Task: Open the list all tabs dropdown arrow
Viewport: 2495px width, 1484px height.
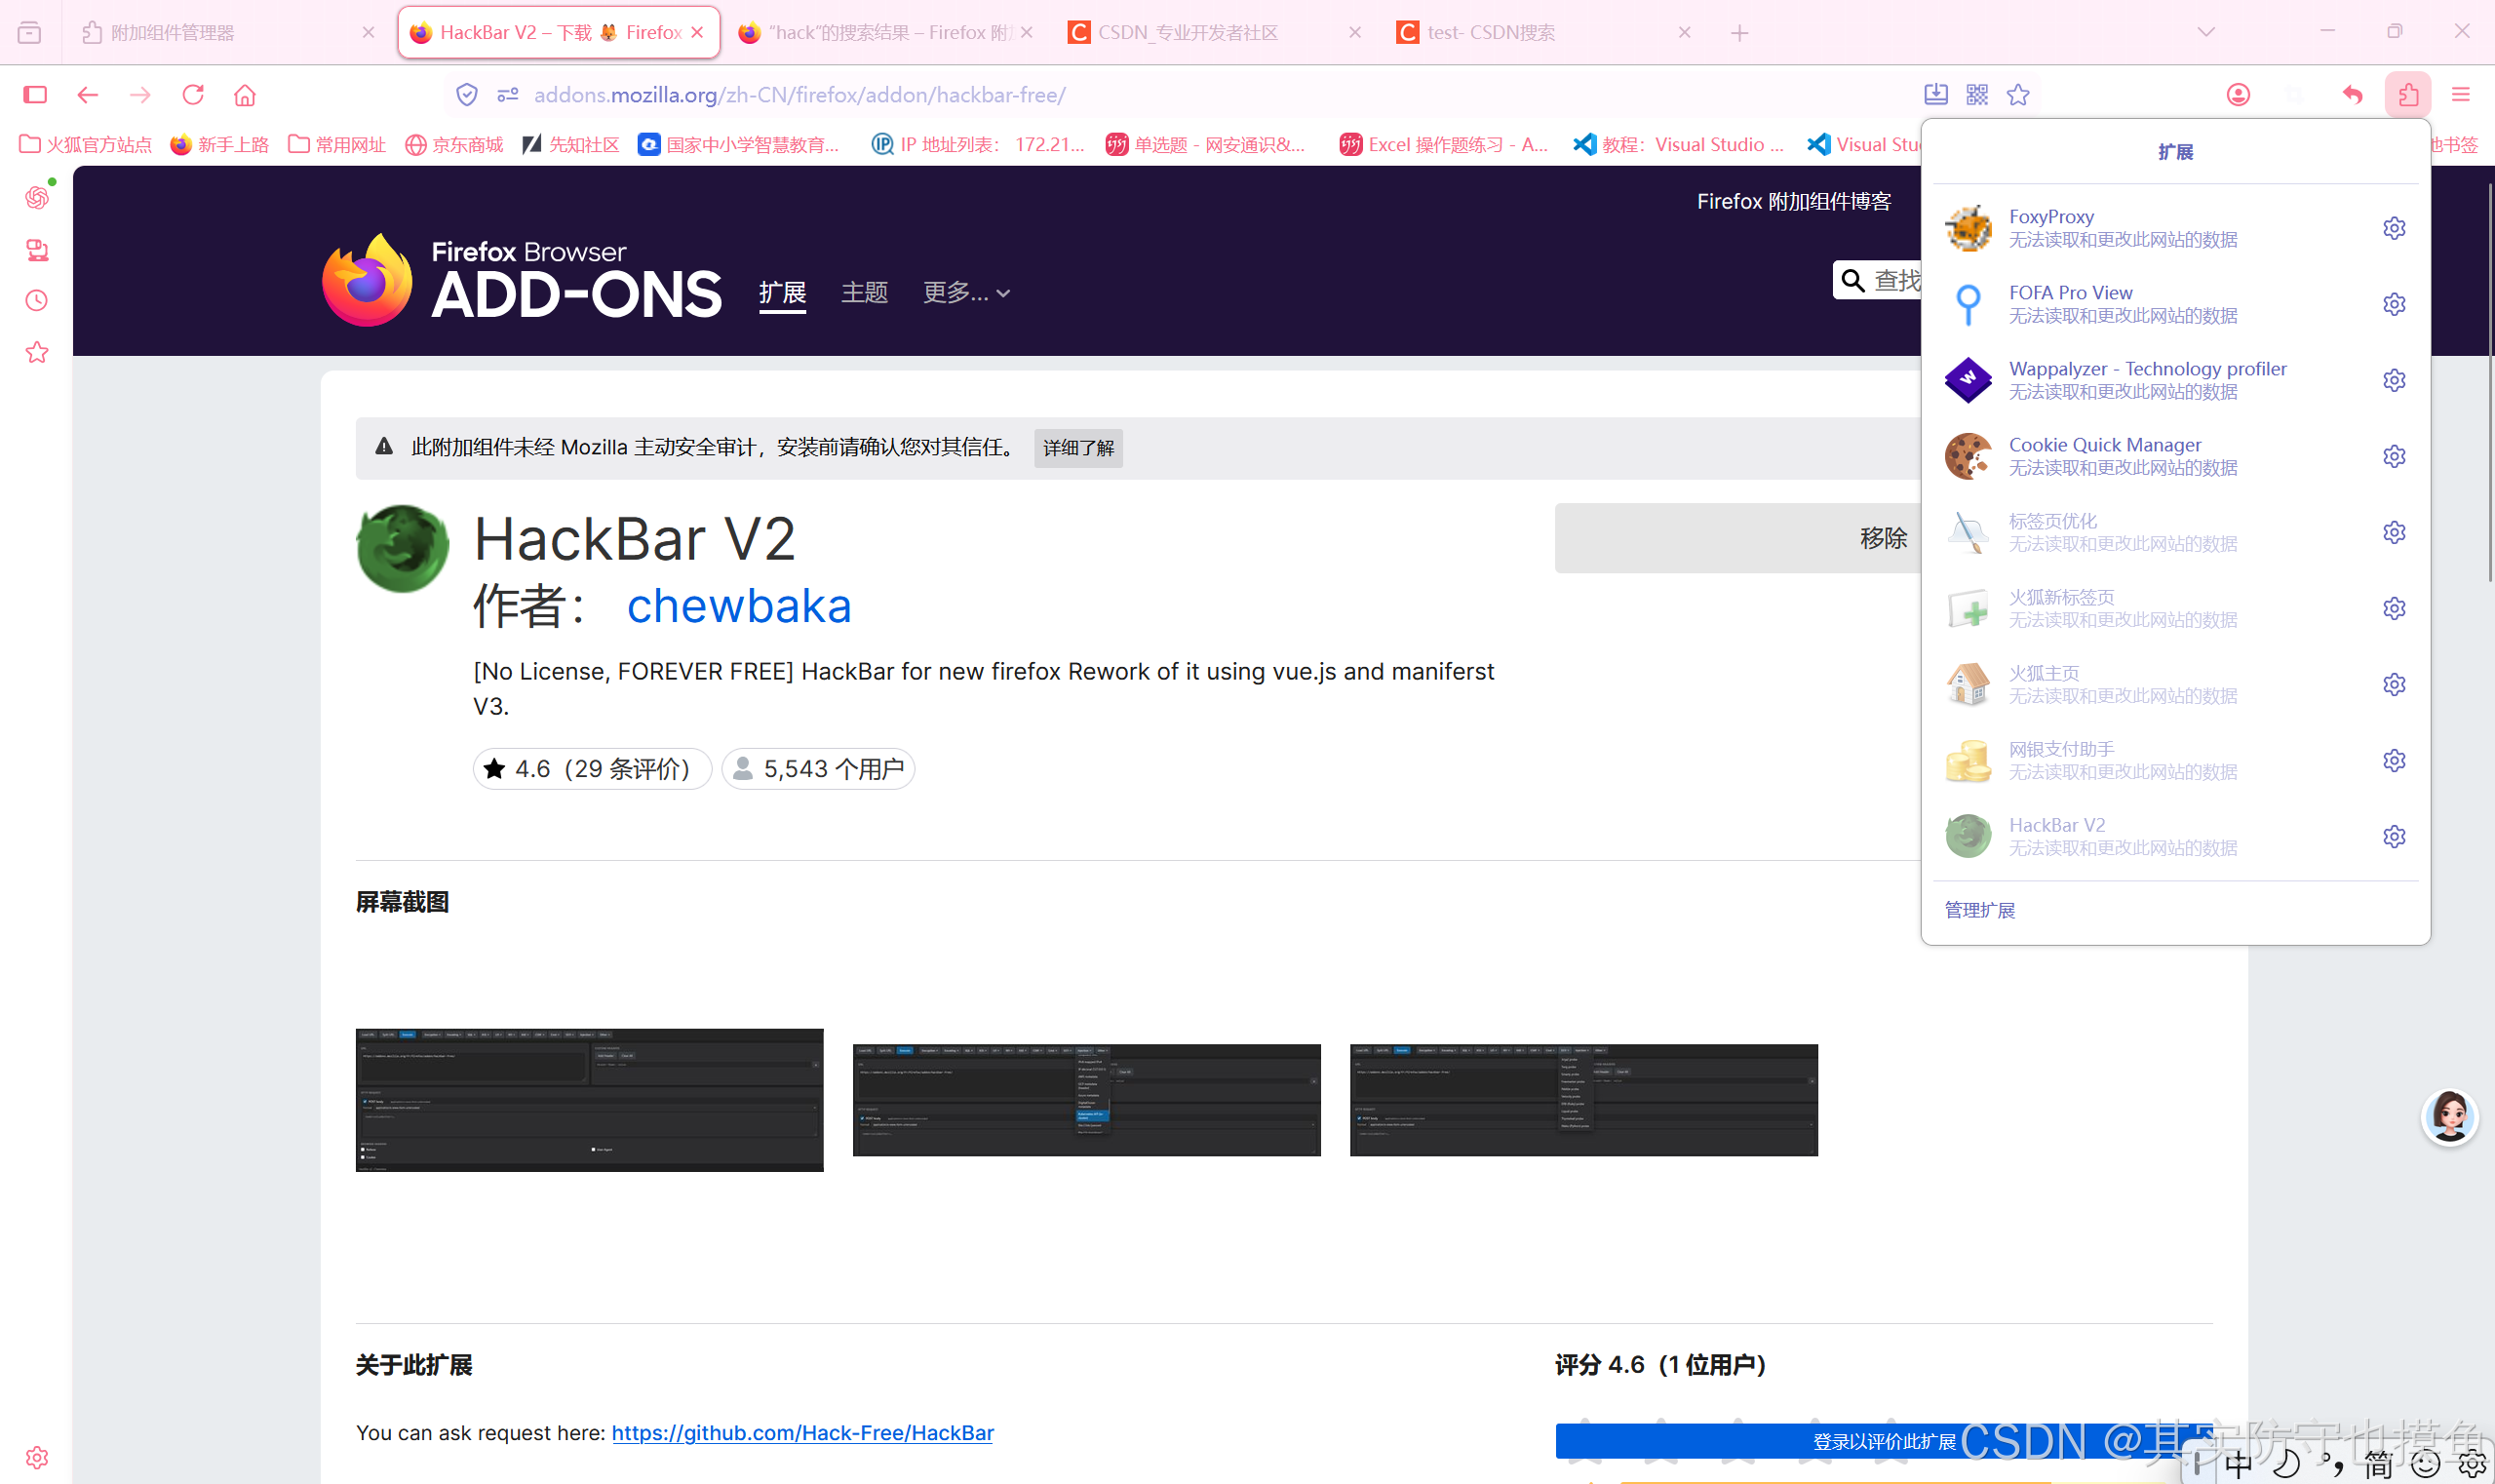Action: tap(2206, 32)
